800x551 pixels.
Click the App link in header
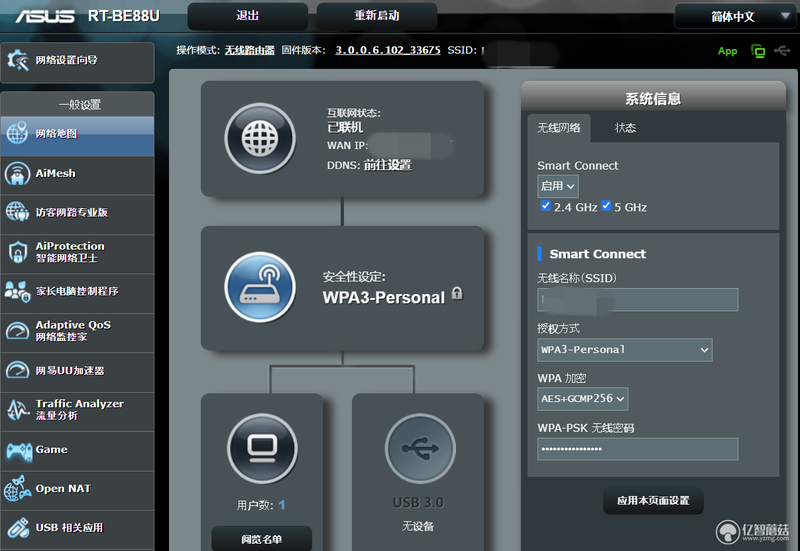[x=727, y=51]
